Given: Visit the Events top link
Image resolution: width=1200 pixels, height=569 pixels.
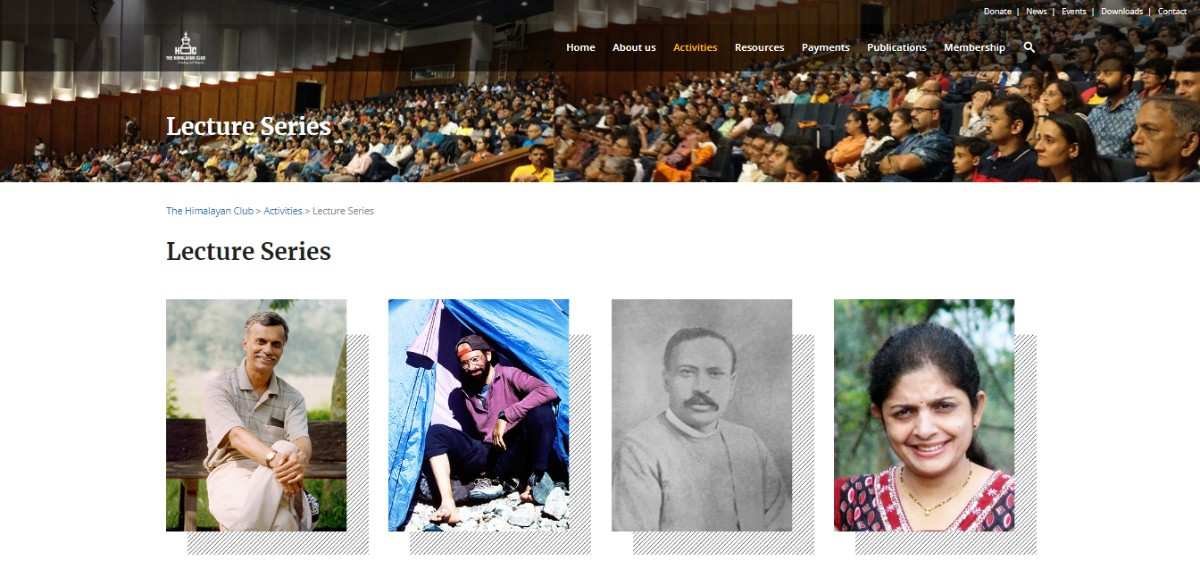Looking at the screenshot, I should (x=1074, y=11).
